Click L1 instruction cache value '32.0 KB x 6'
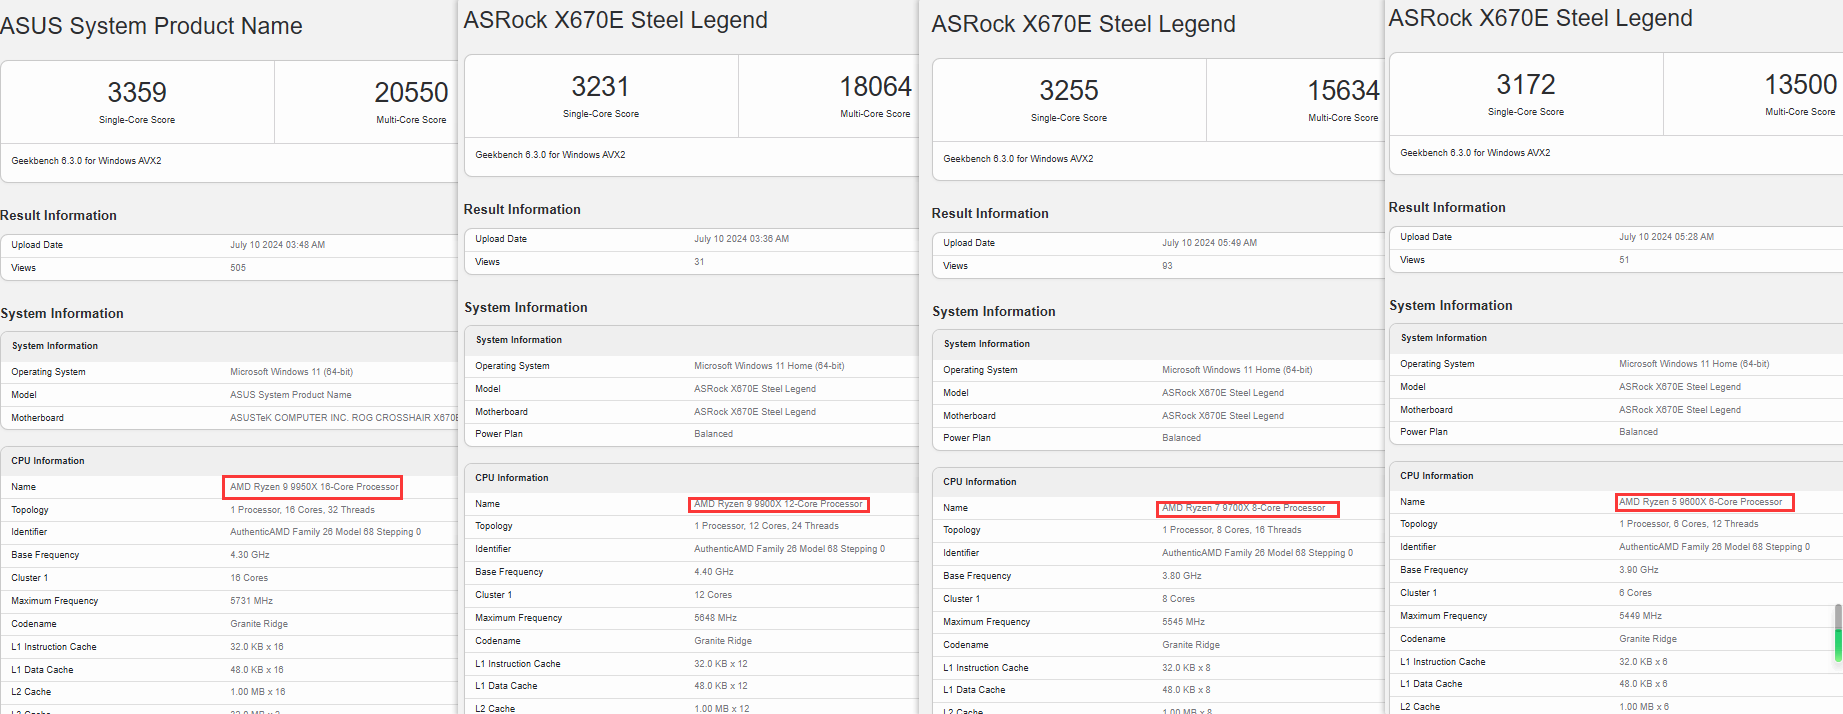Image resolution: width=1843 pixels, height=714 pixels. (1643, 662)
